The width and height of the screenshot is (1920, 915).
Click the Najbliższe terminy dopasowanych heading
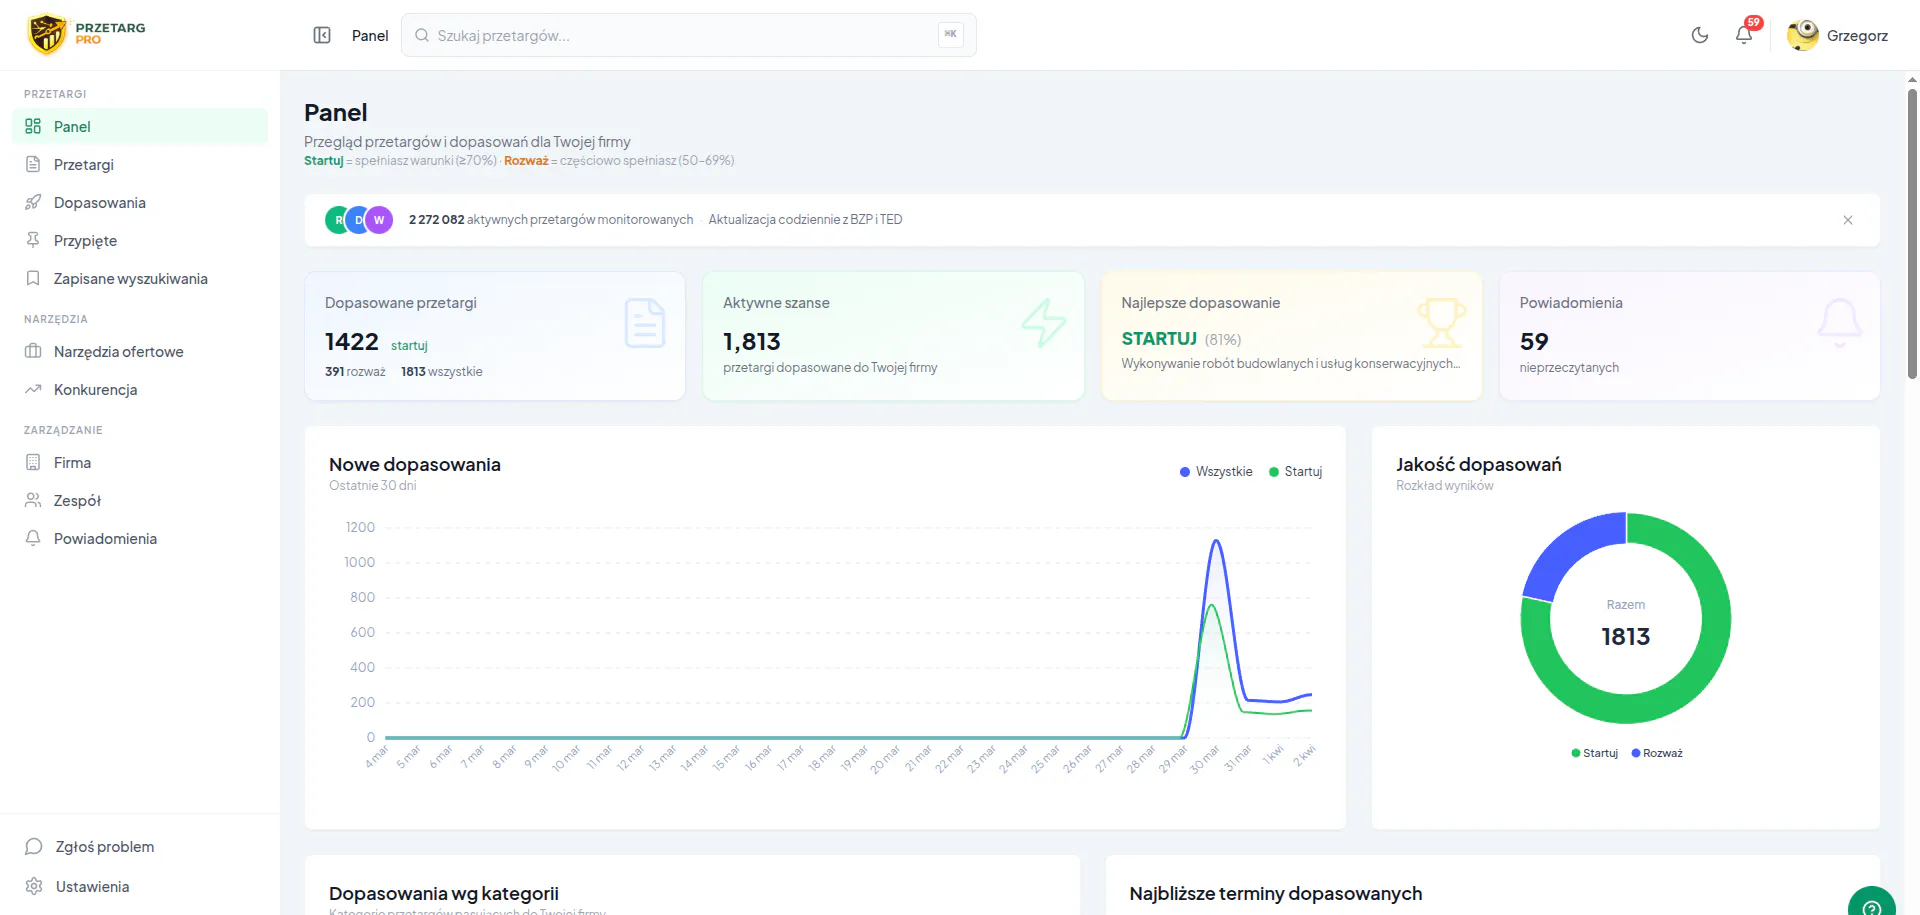[x=1276, y=893]
